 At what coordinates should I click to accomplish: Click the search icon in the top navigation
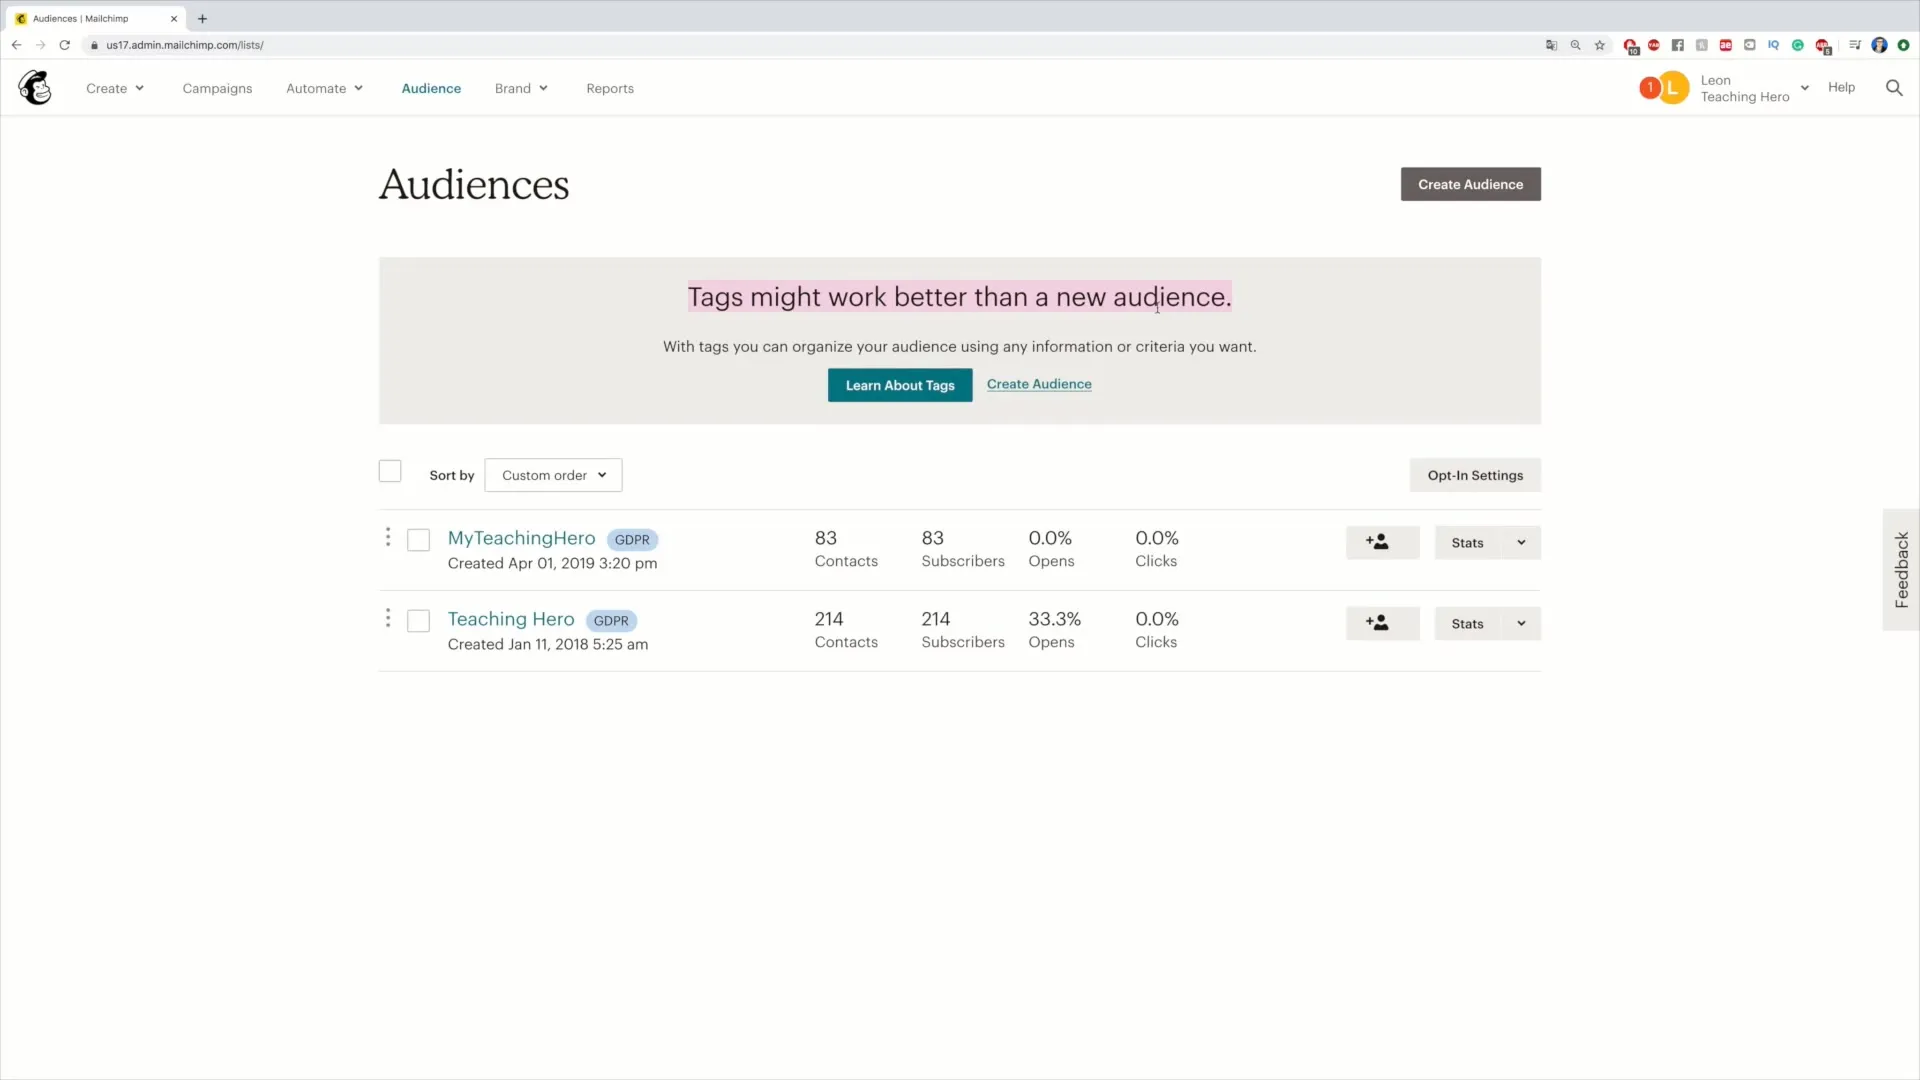coord(1894,87)
